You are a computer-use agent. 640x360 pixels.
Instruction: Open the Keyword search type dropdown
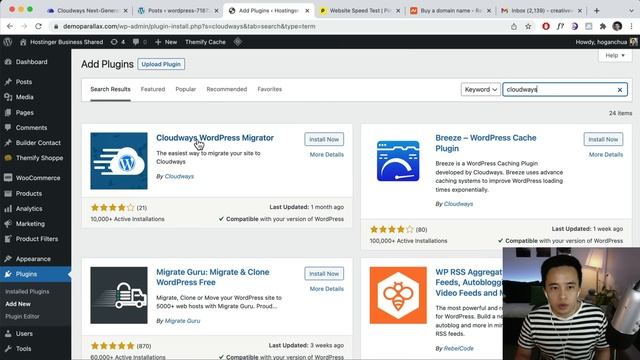[x=480, y=89]
